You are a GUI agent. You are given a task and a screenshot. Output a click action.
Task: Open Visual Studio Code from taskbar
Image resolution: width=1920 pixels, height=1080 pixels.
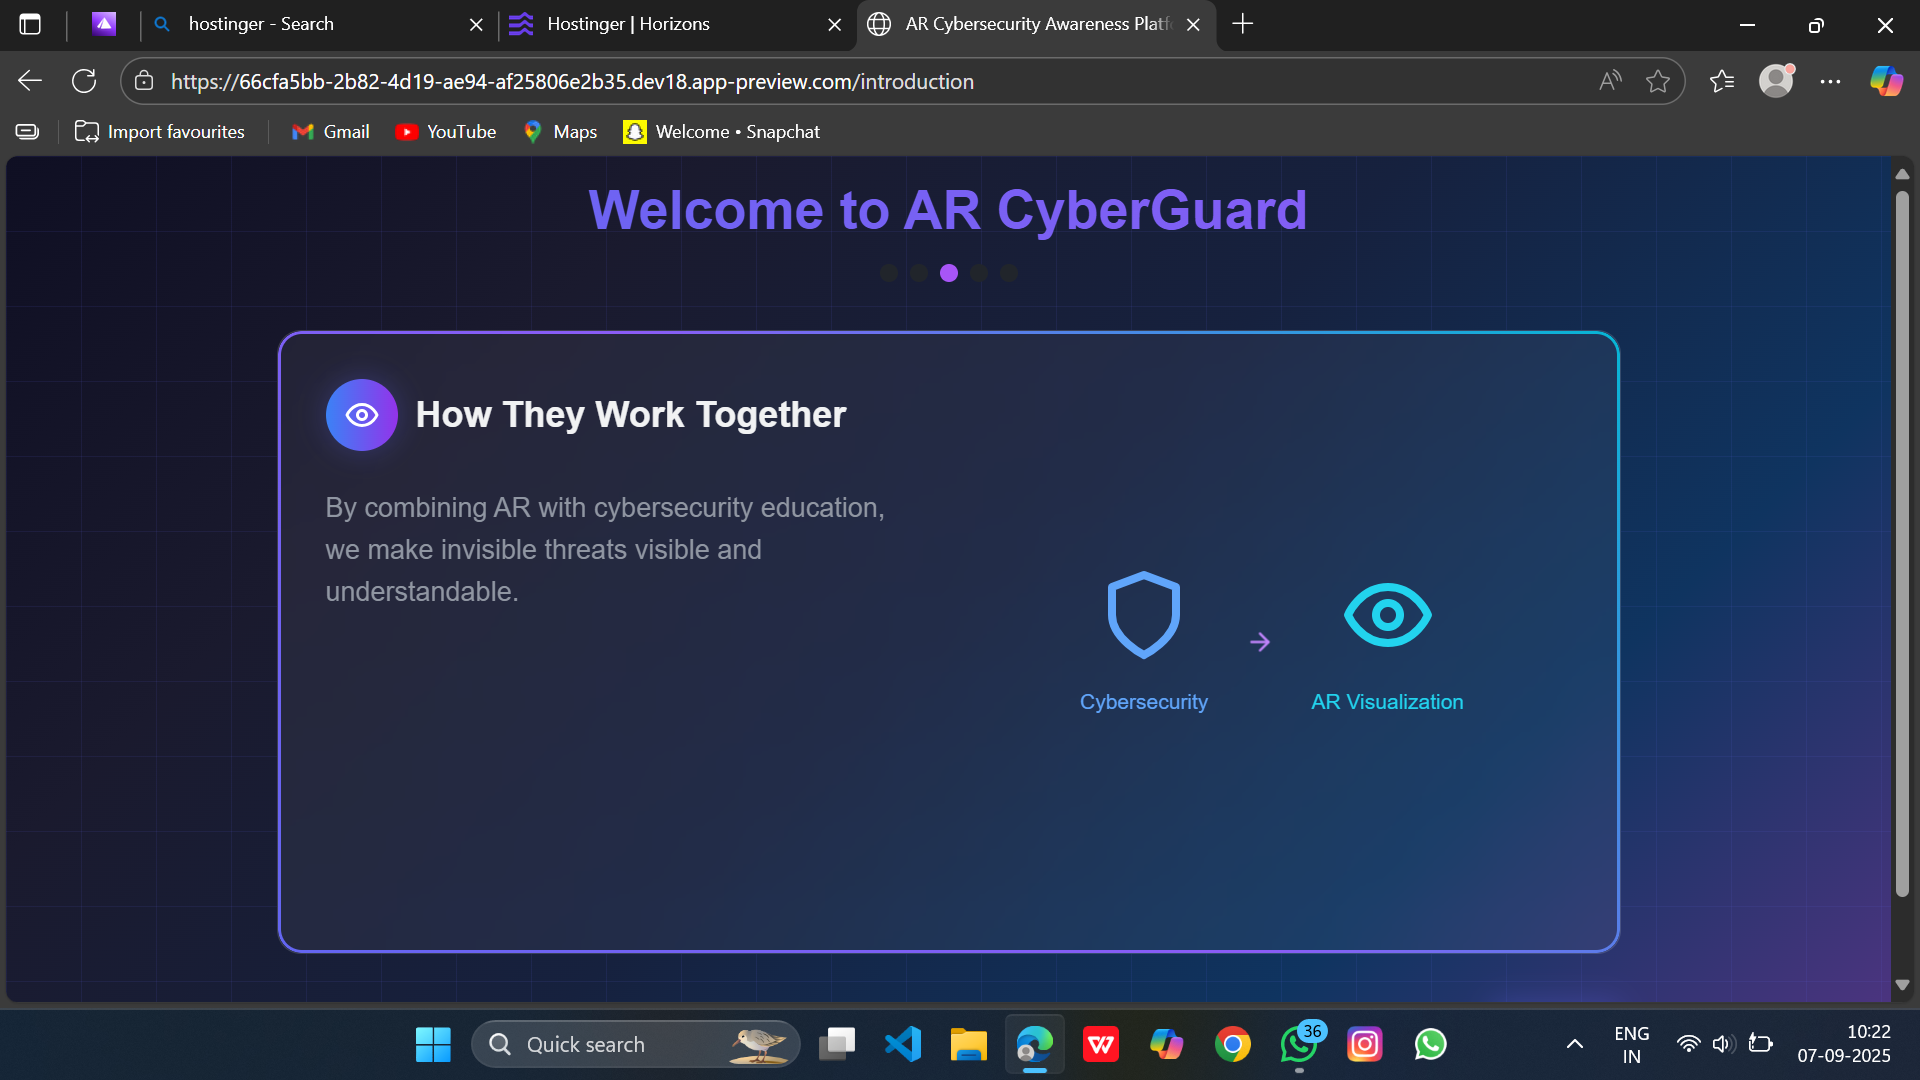pos(902,1044)
